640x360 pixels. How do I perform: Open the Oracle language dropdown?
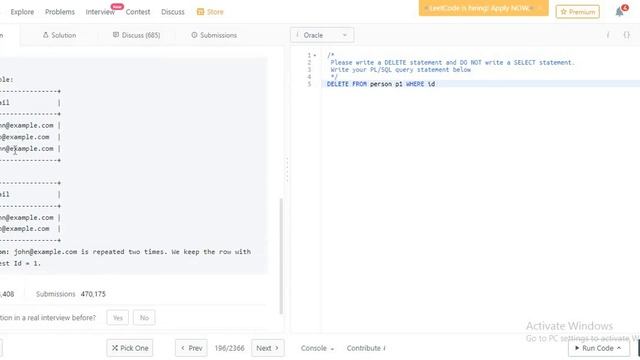(322, 35)
